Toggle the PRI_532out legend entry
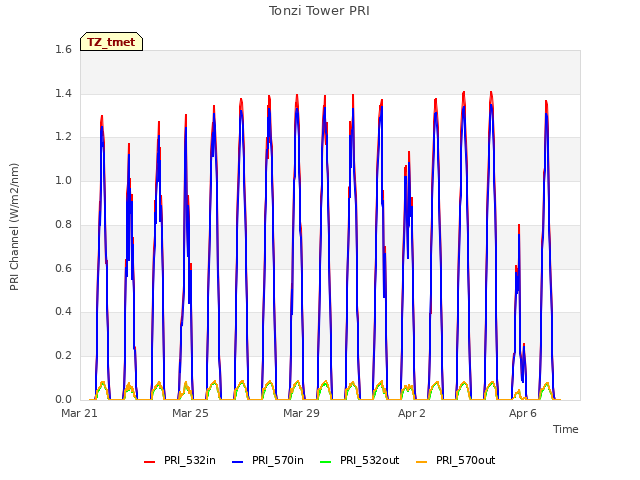 point(360,460)
